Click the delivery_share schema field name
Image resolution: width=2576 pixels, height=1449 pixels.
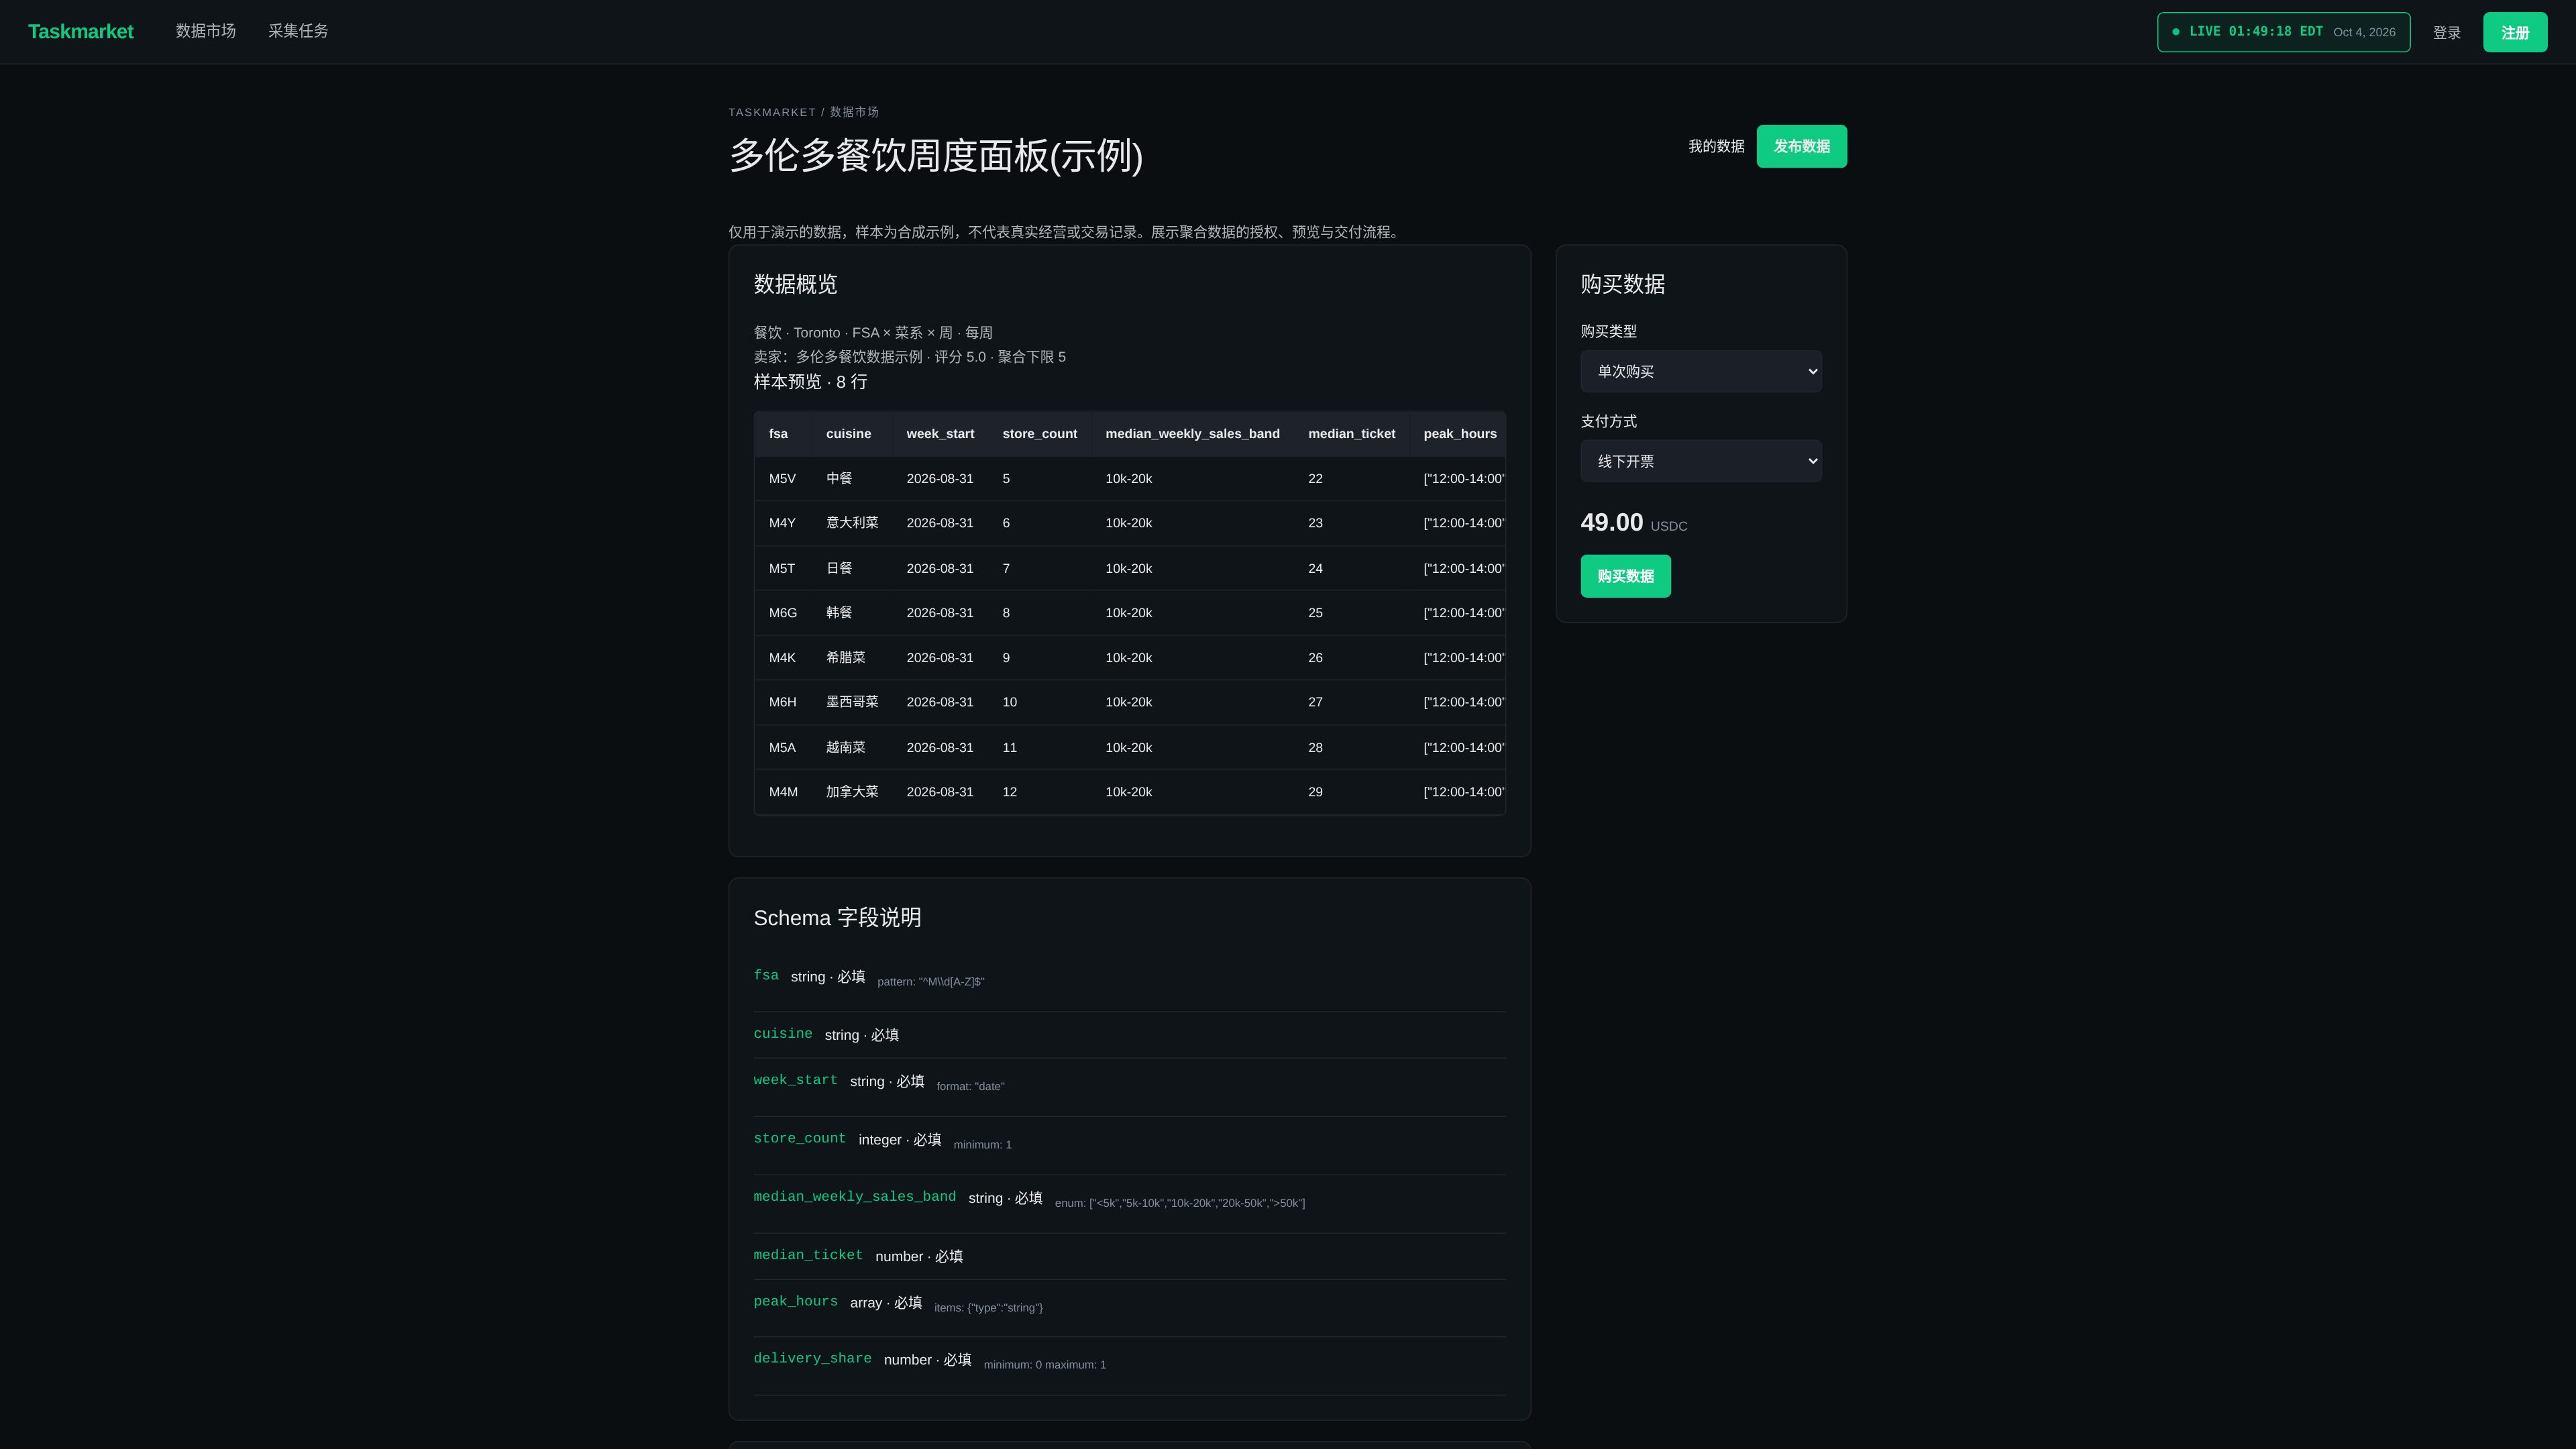[x=812, y=1358]
